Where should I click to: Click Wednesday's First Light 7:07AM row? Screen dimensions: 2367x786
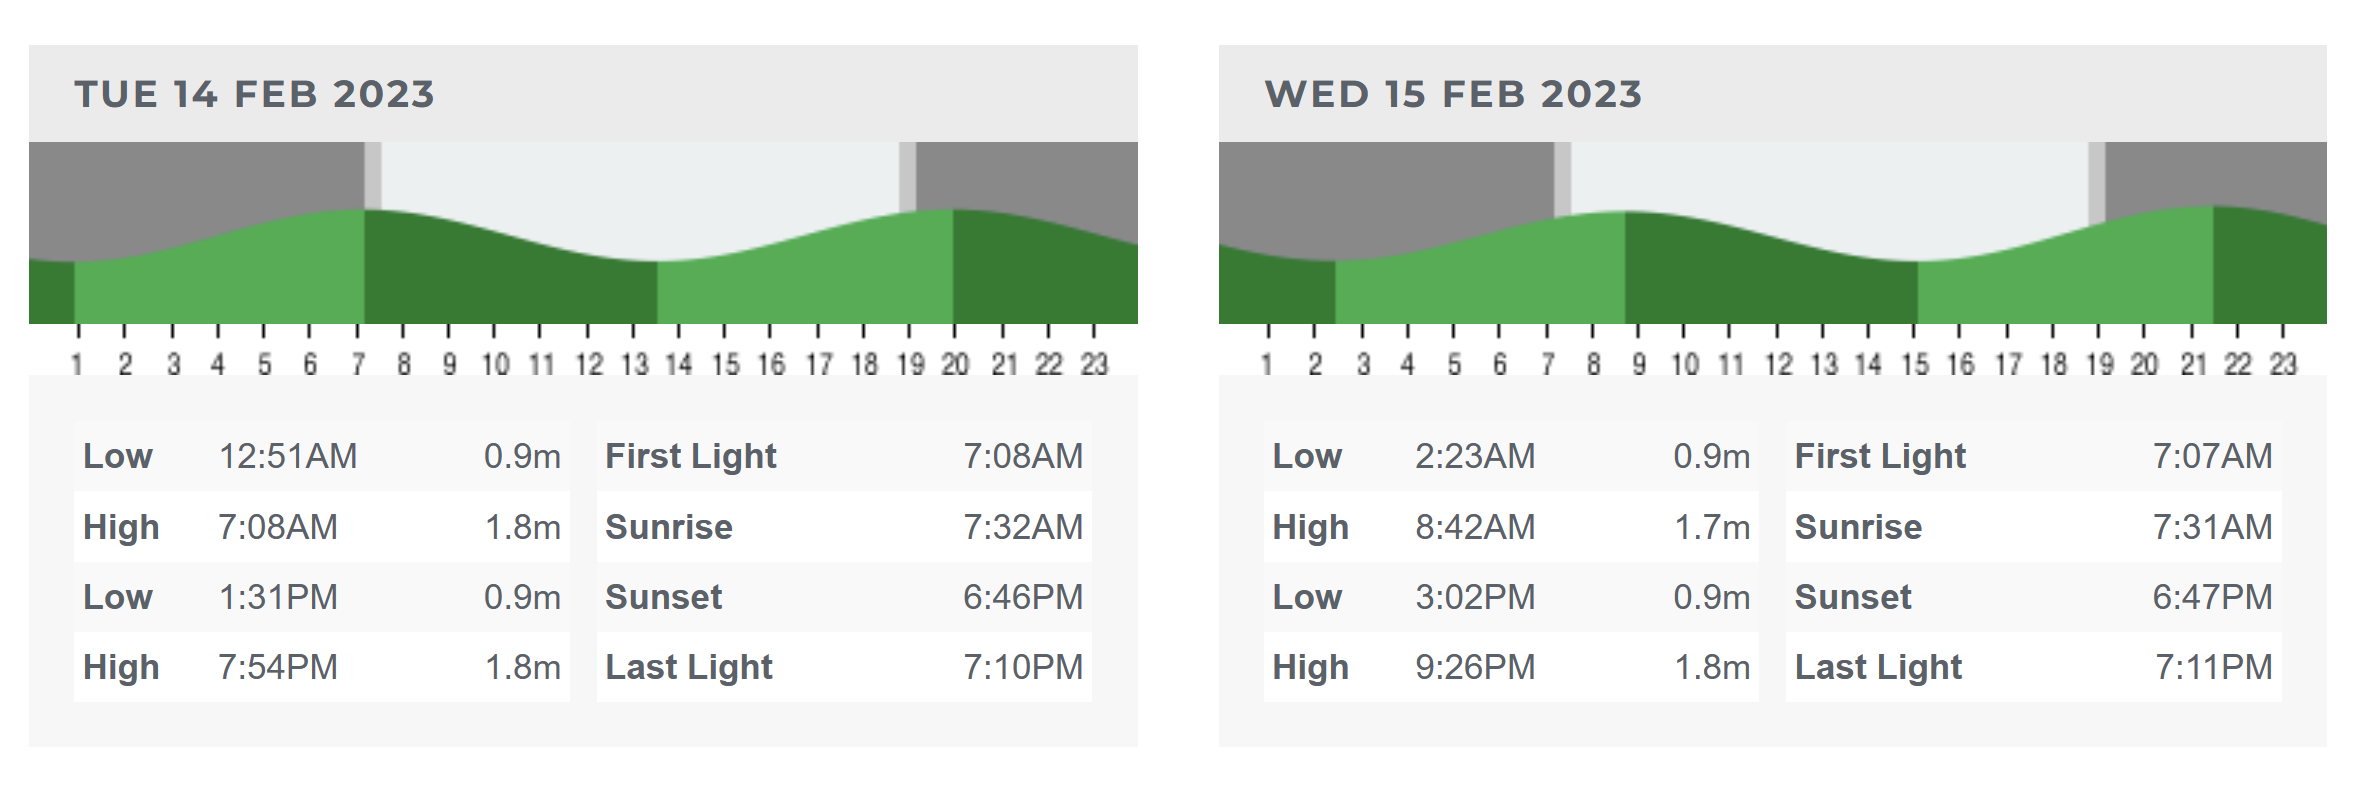pos(2034,456)
